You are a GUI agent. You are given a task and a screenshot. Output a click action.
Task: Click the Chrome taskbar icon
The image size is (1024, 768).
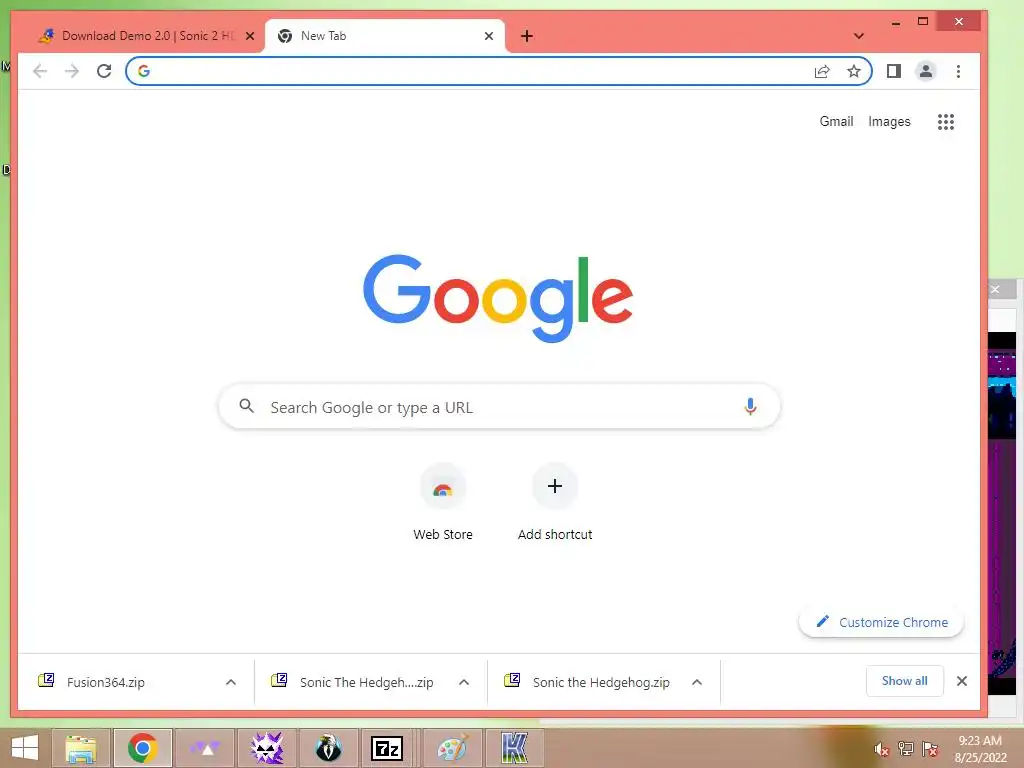click(142, 748)
